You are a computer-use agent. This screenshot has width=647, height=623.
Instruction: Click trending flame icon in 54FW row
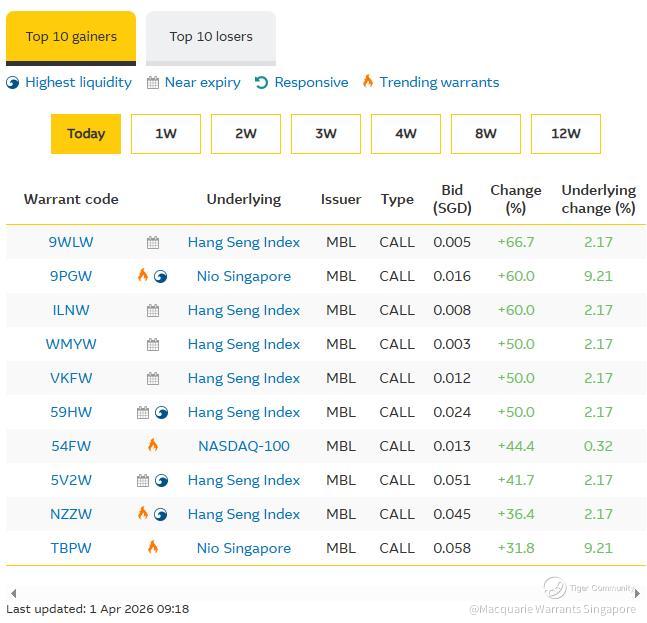coord(153,445)
